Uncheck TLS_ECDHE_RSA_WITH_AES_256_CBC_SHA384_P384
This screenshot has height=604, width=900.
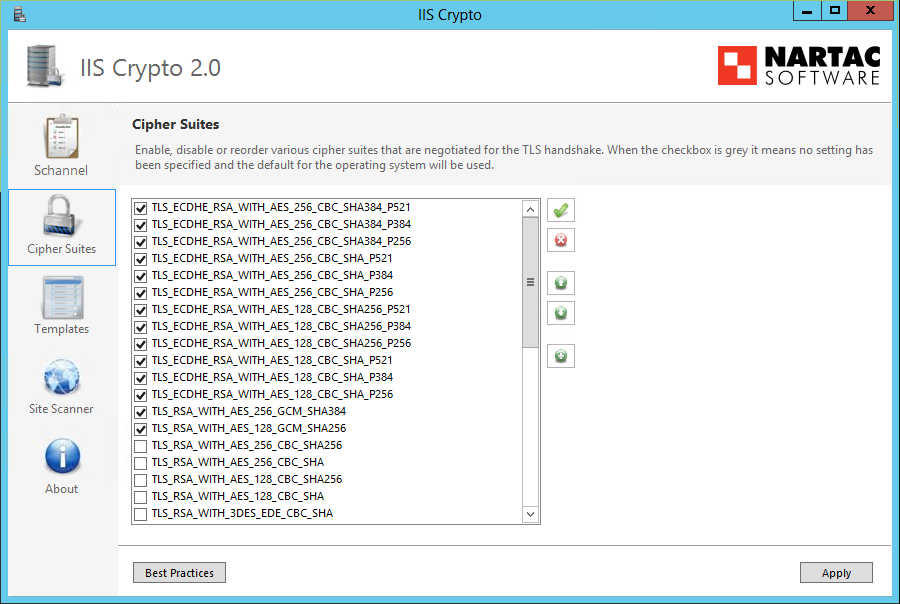coord(141,225)
